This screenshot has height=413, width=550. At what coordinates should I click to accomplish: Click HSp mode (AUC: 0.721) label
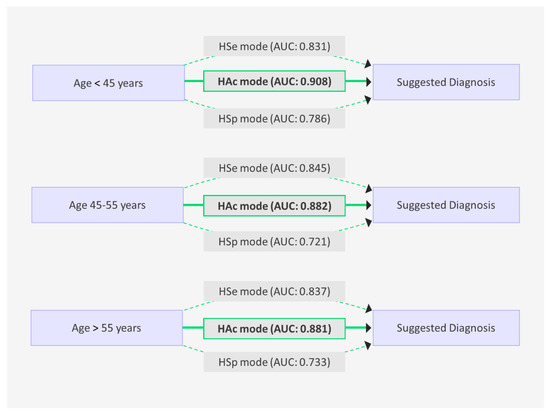[274, 241]
